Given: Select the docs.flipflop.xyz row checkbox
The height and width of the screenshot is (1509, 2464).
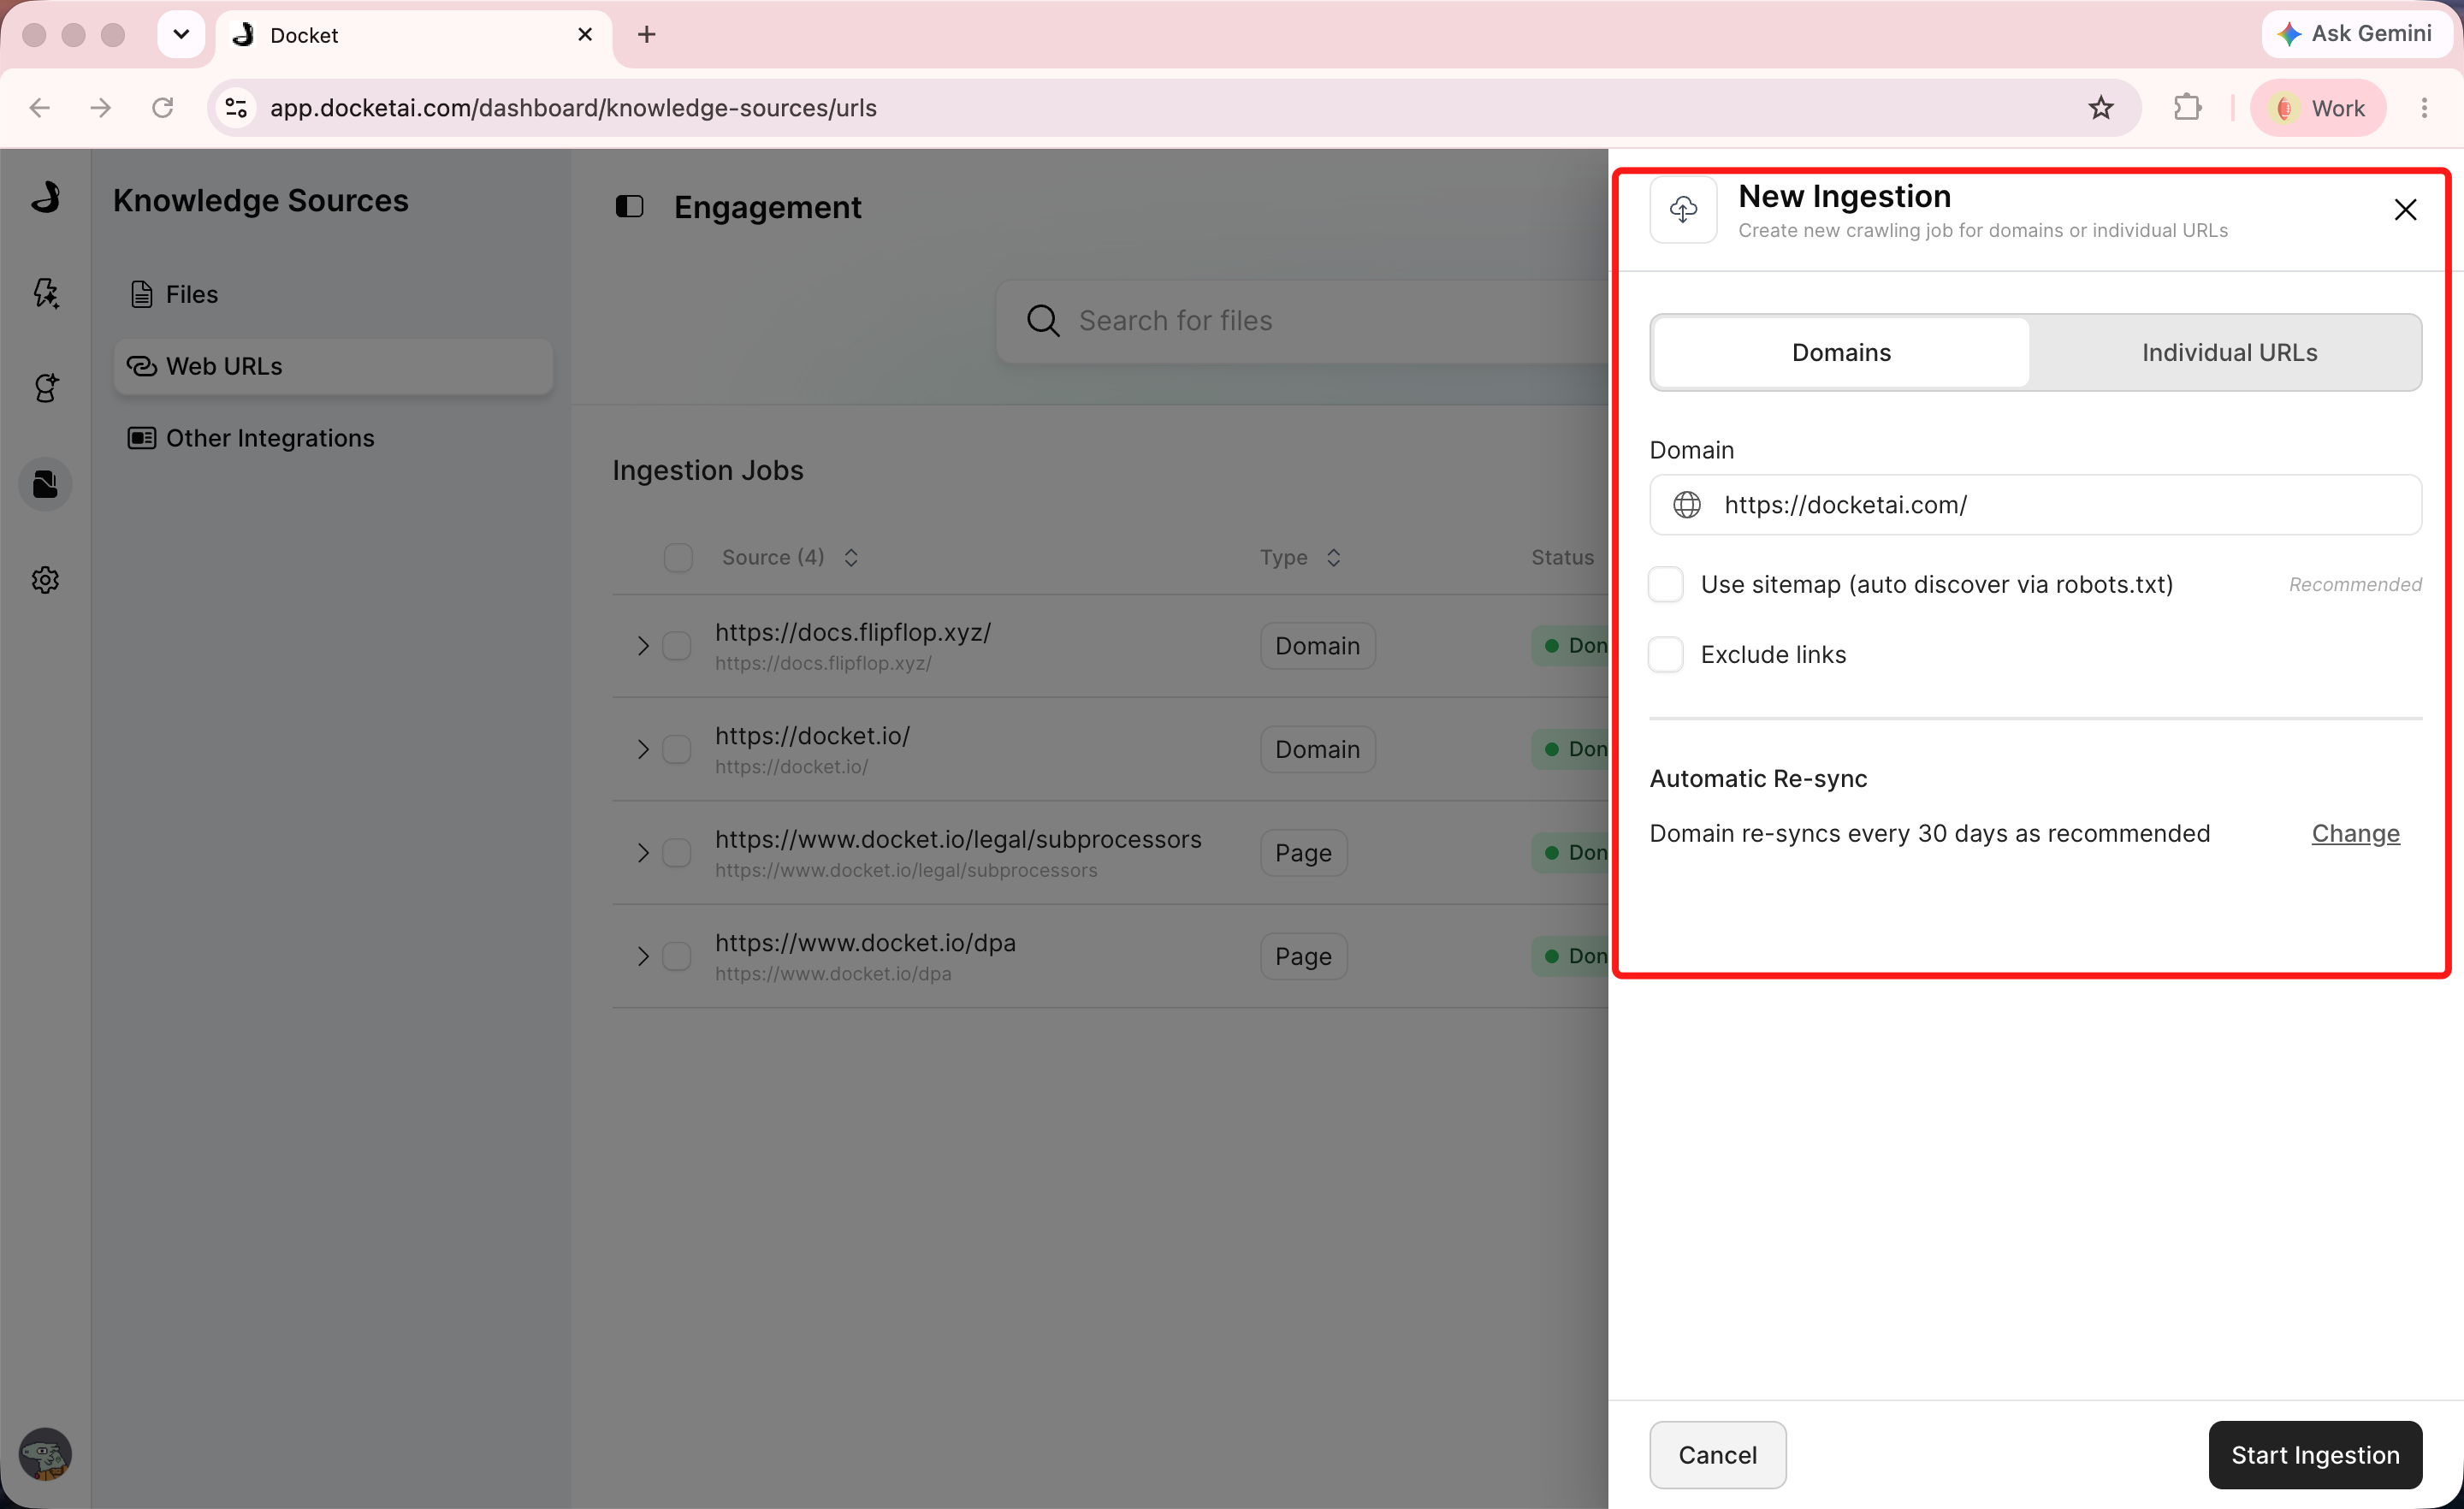Looking at the screenshot, I should (x=677, y=646).
